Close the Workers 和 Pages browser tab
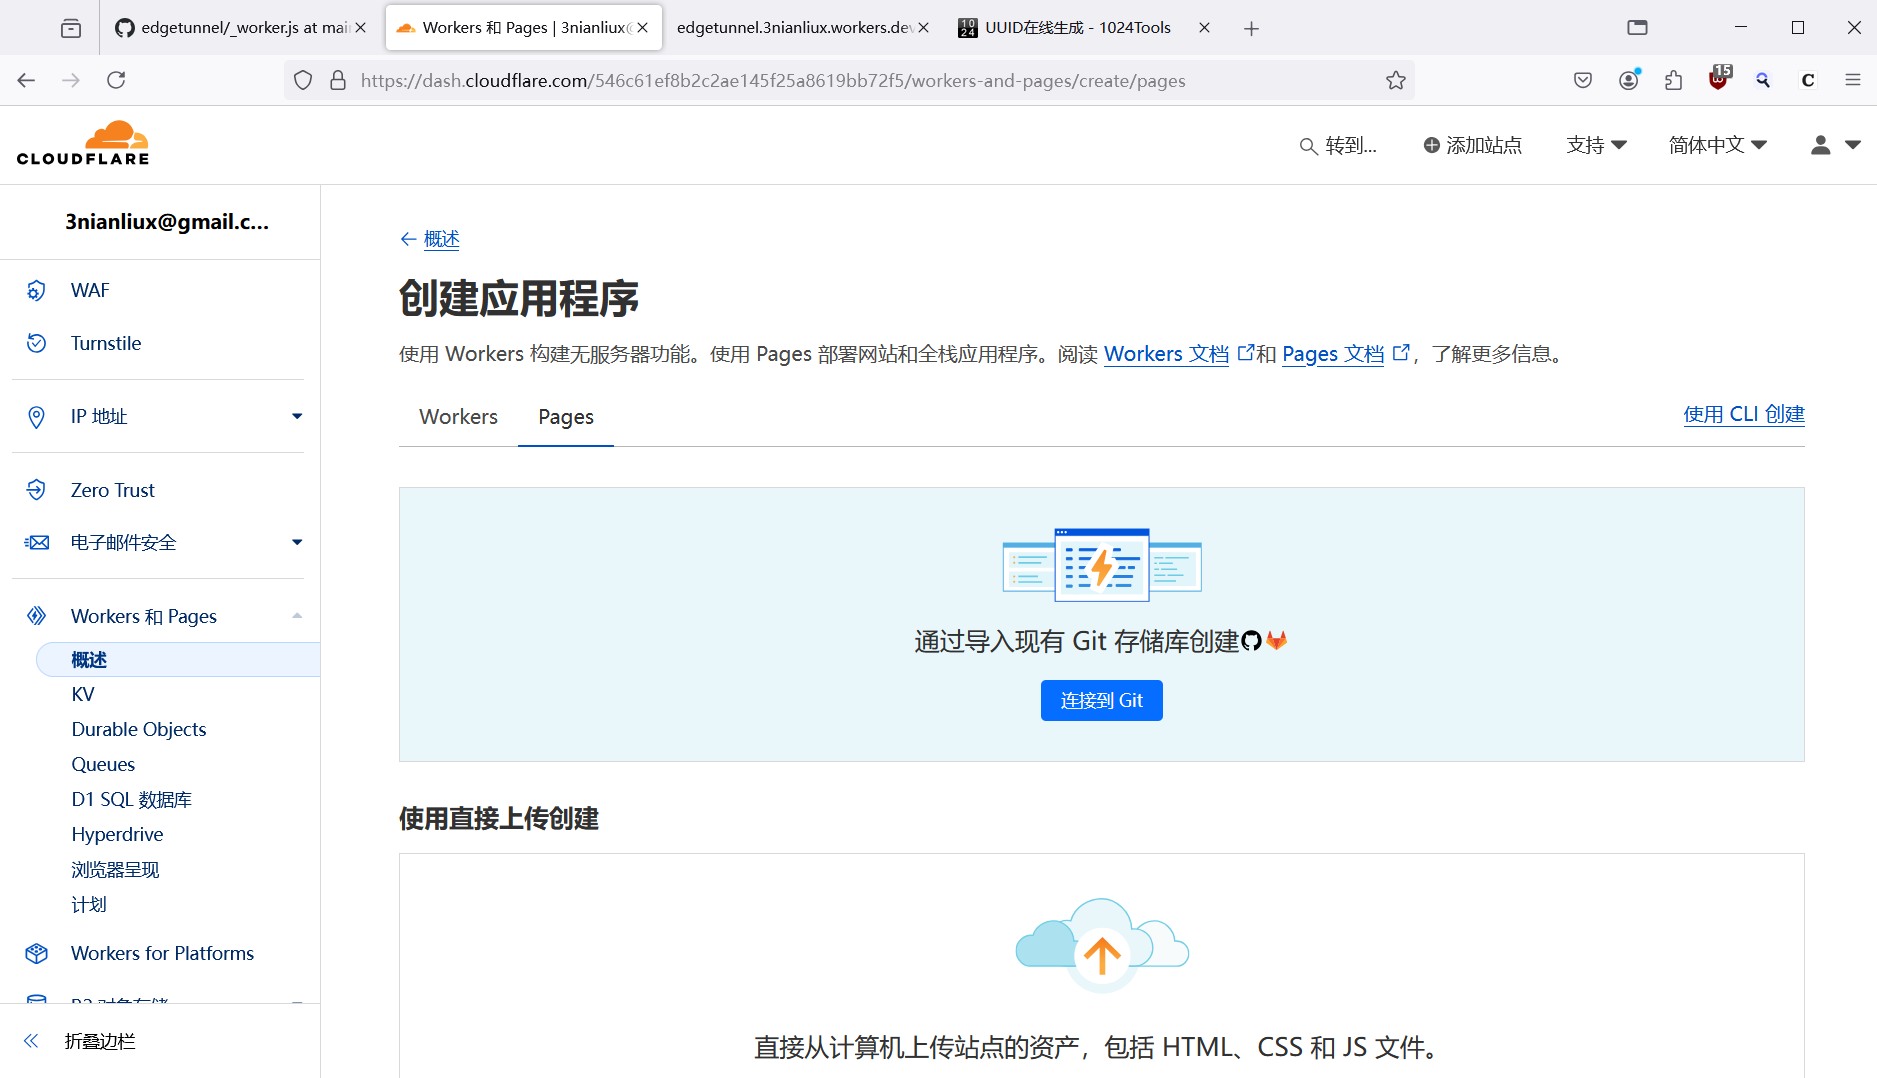This screenshot has height=1078, width=1877. click(x=643, y=28)
